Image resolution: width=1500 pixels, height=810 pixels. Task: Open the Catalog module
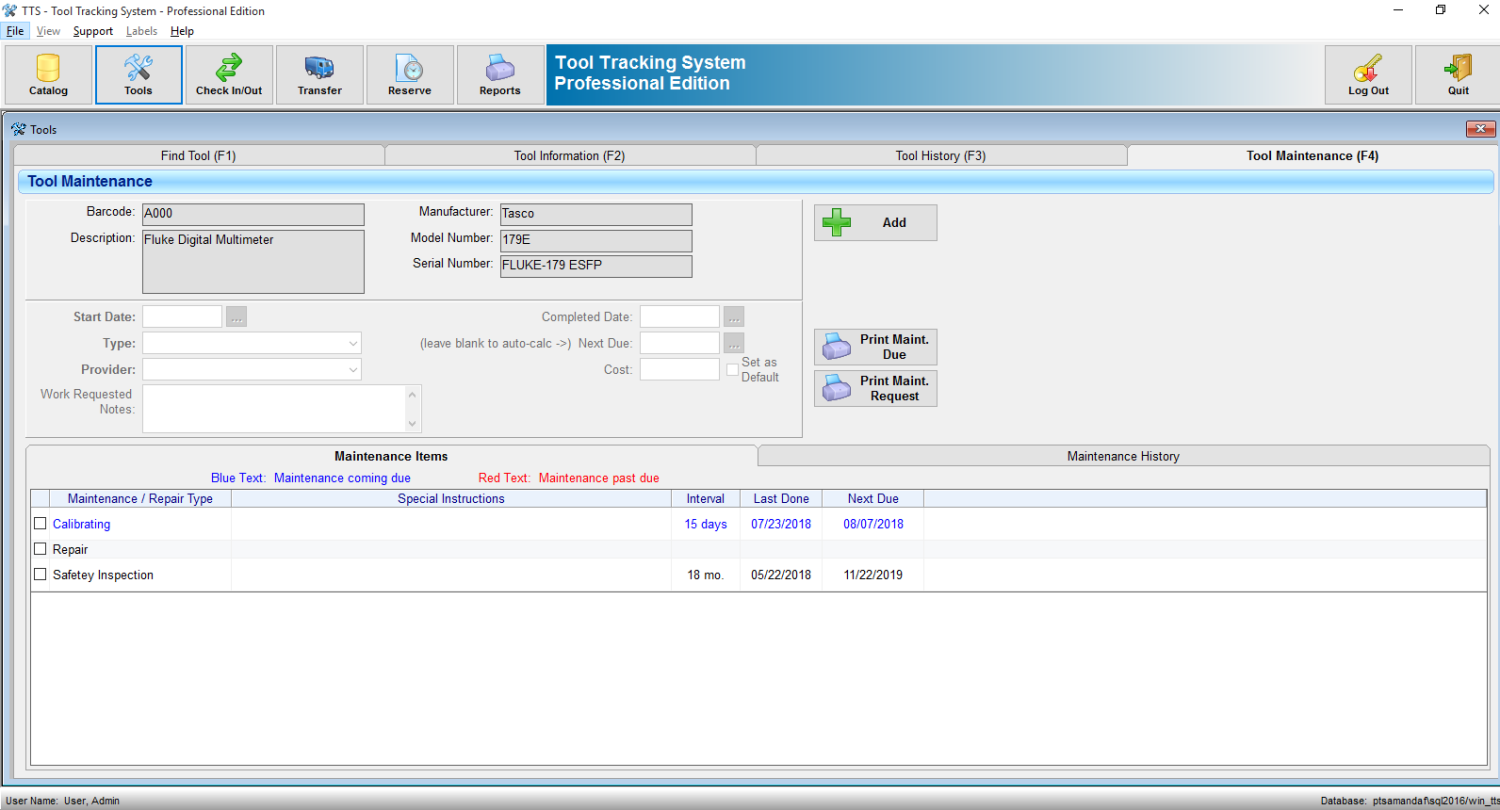(47, 74)
